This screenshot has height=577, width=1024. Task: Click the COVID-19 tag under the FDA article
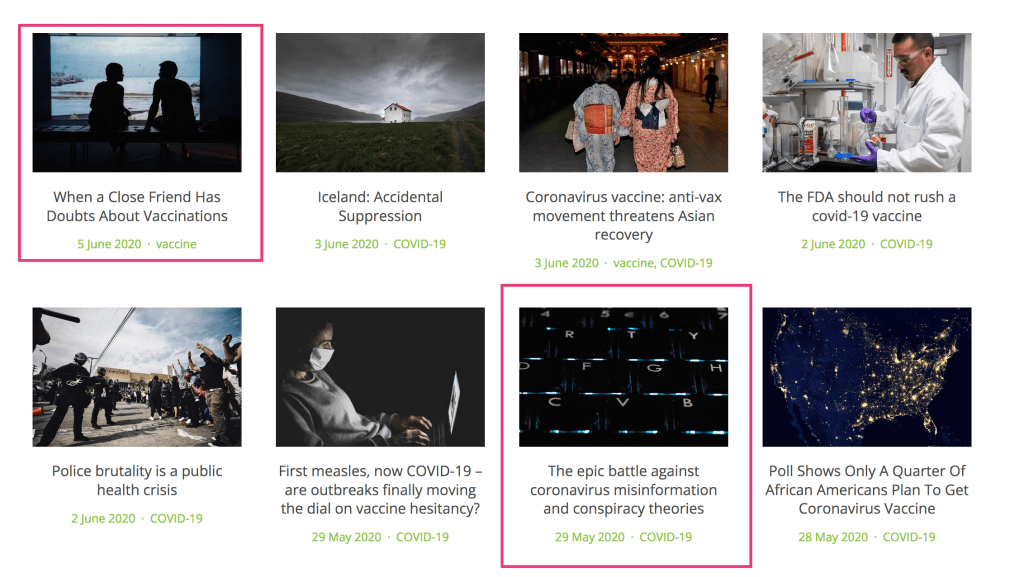(906, 244)
